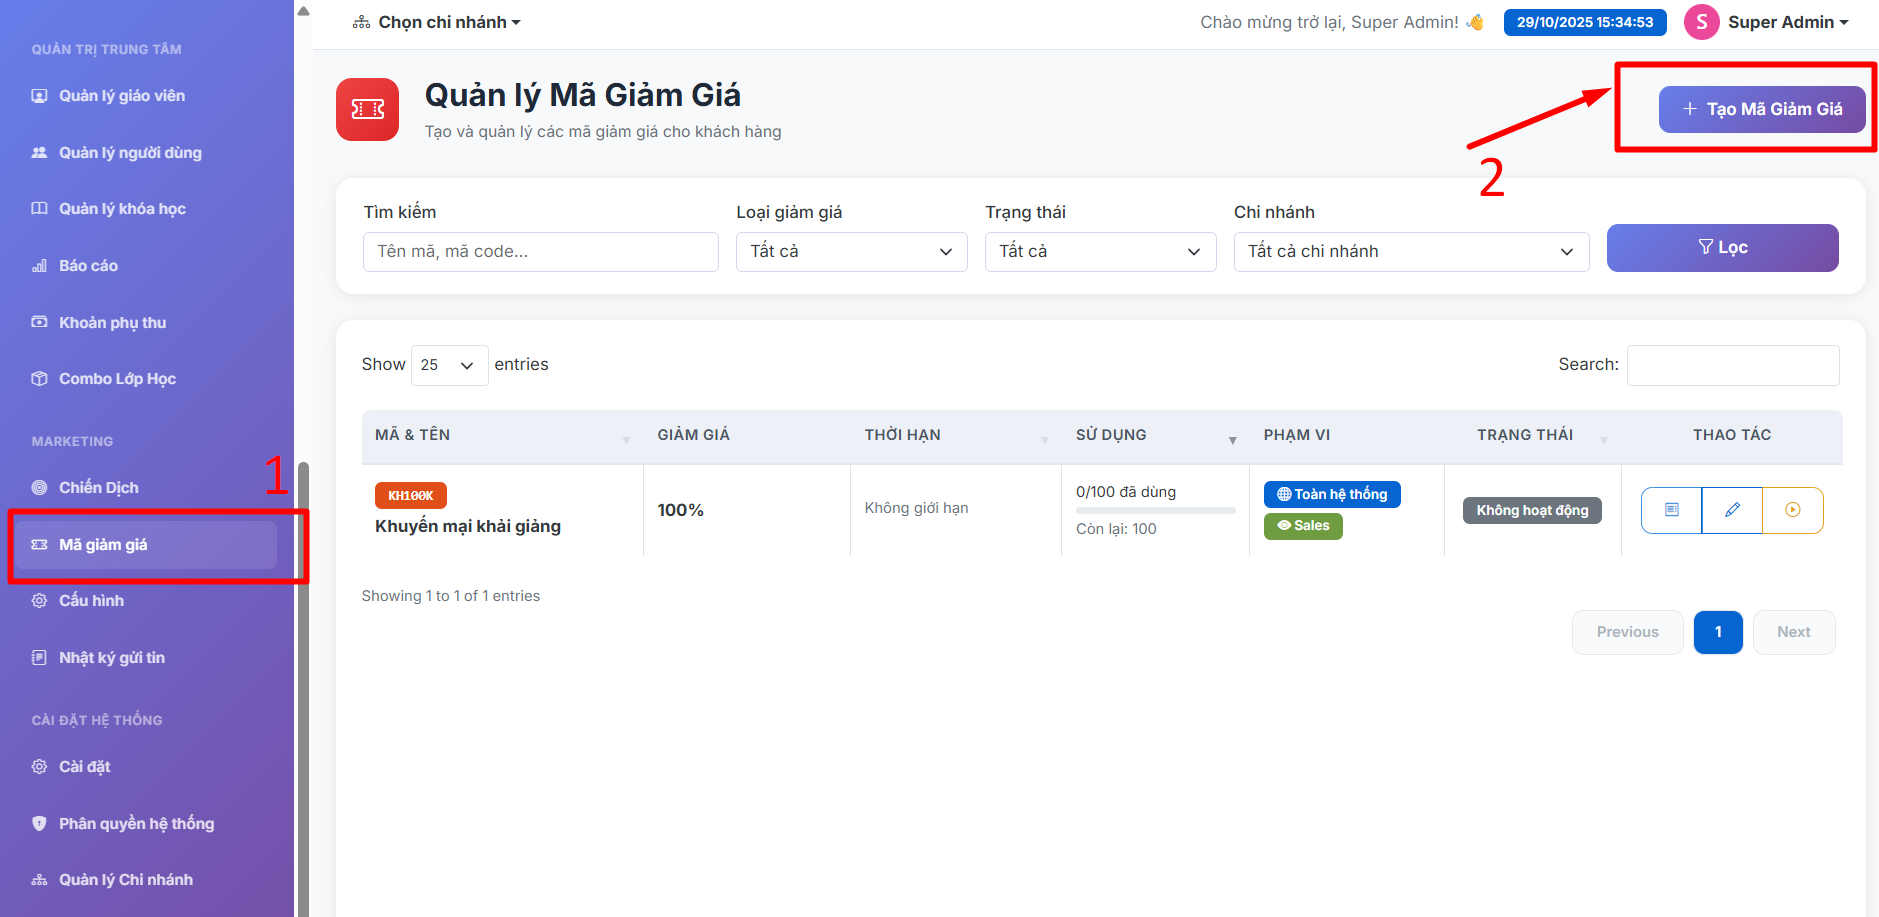Open the Loại giảm giá dropdown
The height and width of the screenshot is (917, 1879).
pos(851,252)
